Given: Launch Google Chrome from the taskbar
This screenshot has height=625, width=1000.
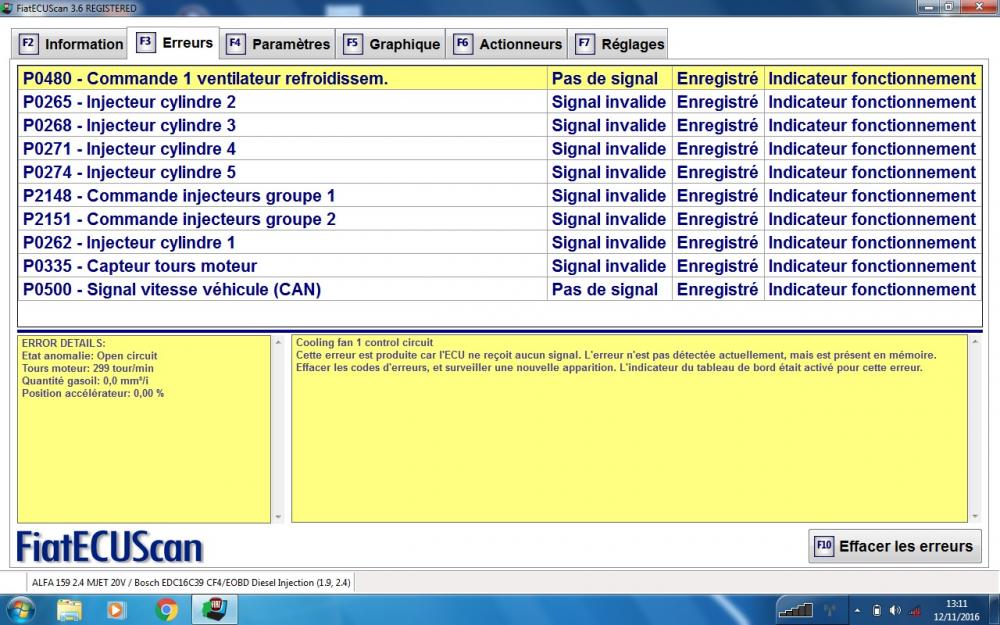Looking at the screenshot, I should [x=166, y=610].
